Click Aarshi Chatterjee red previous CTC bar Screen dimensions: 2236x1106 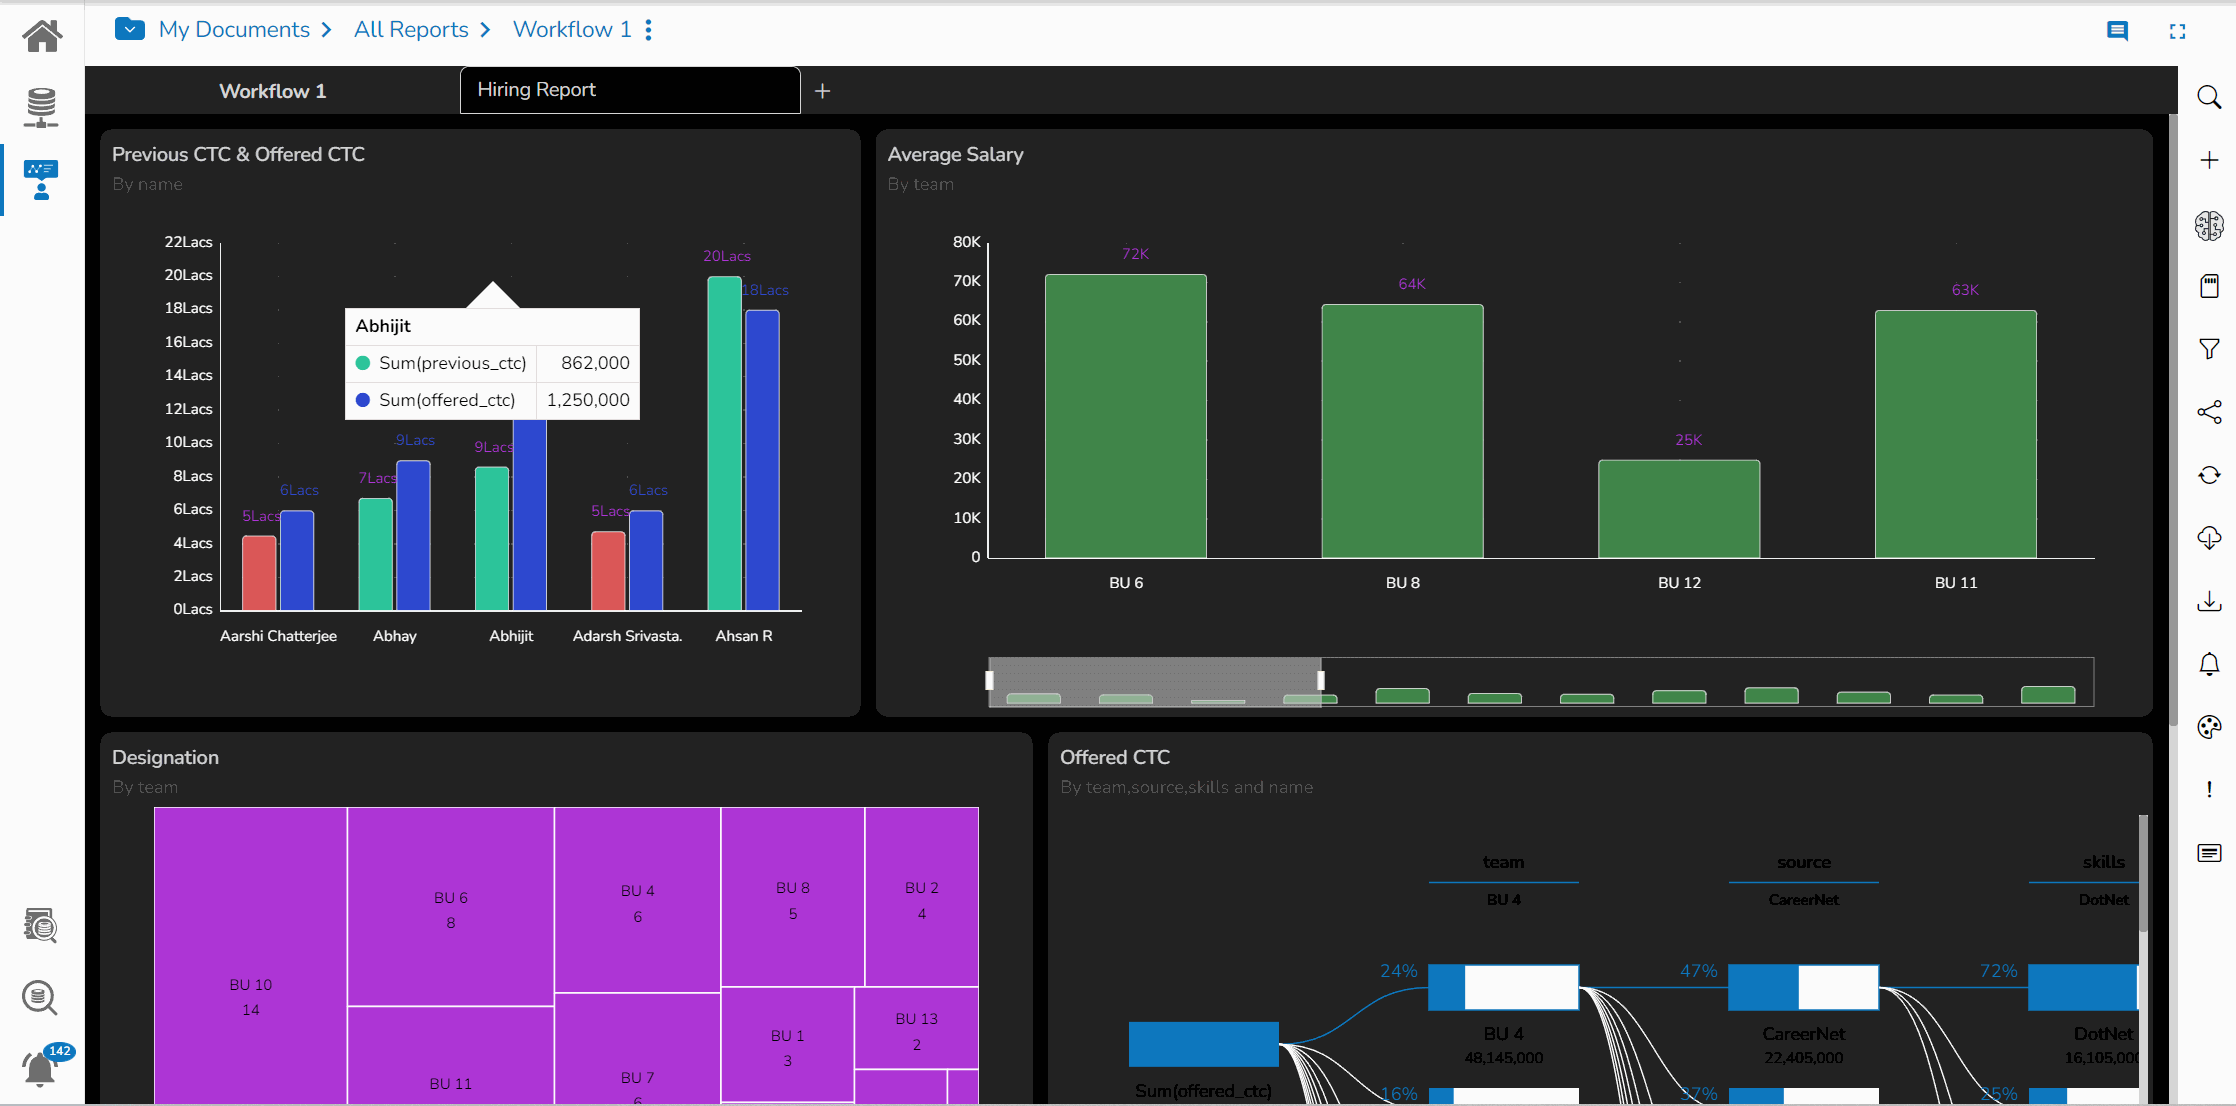pos(259,573)
